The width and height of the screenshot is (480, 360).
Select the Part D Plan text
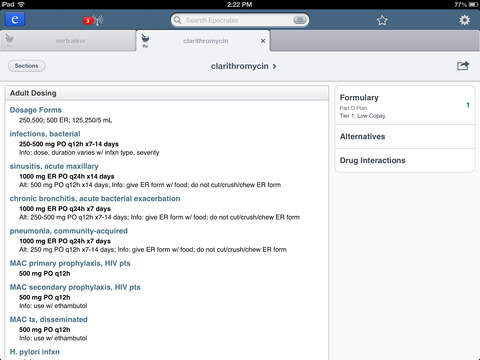coord(353,108)
